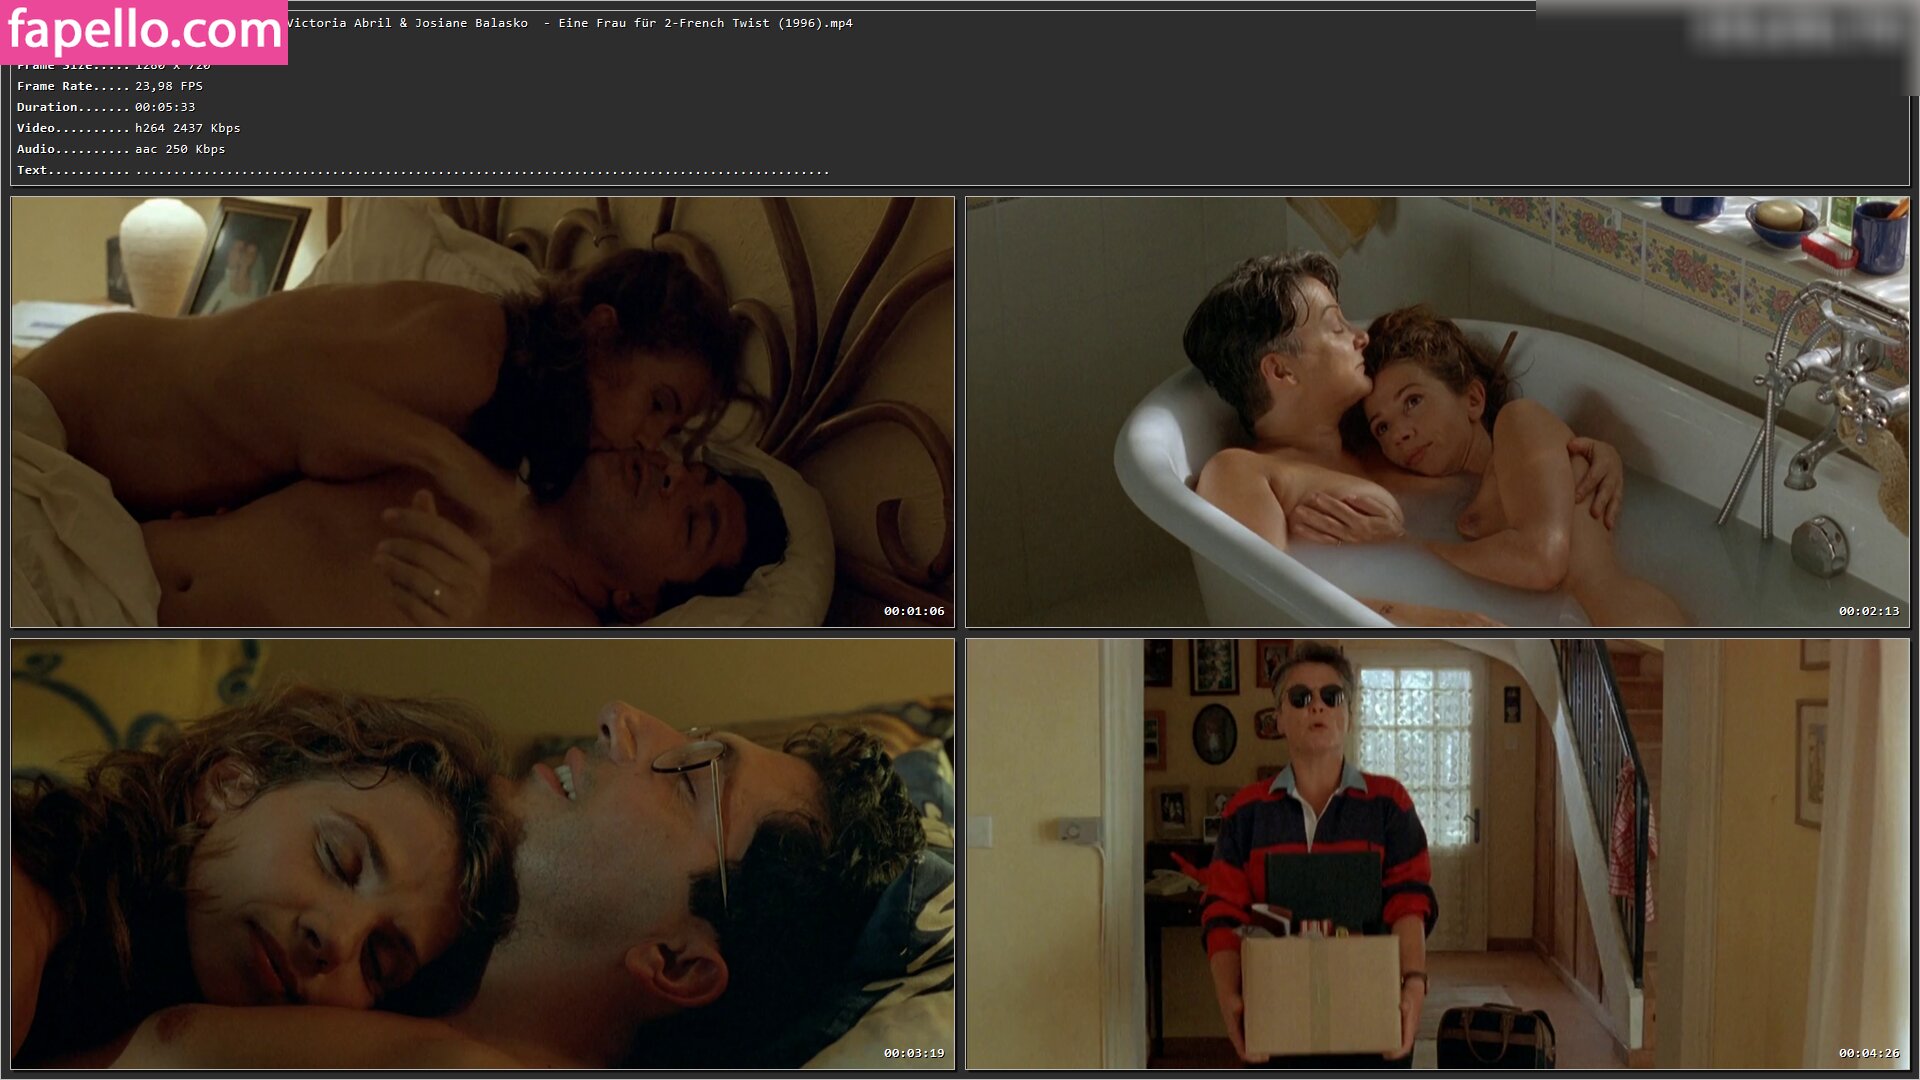Click the 00:02:13 timestamp label

[x=1868, y=611]
